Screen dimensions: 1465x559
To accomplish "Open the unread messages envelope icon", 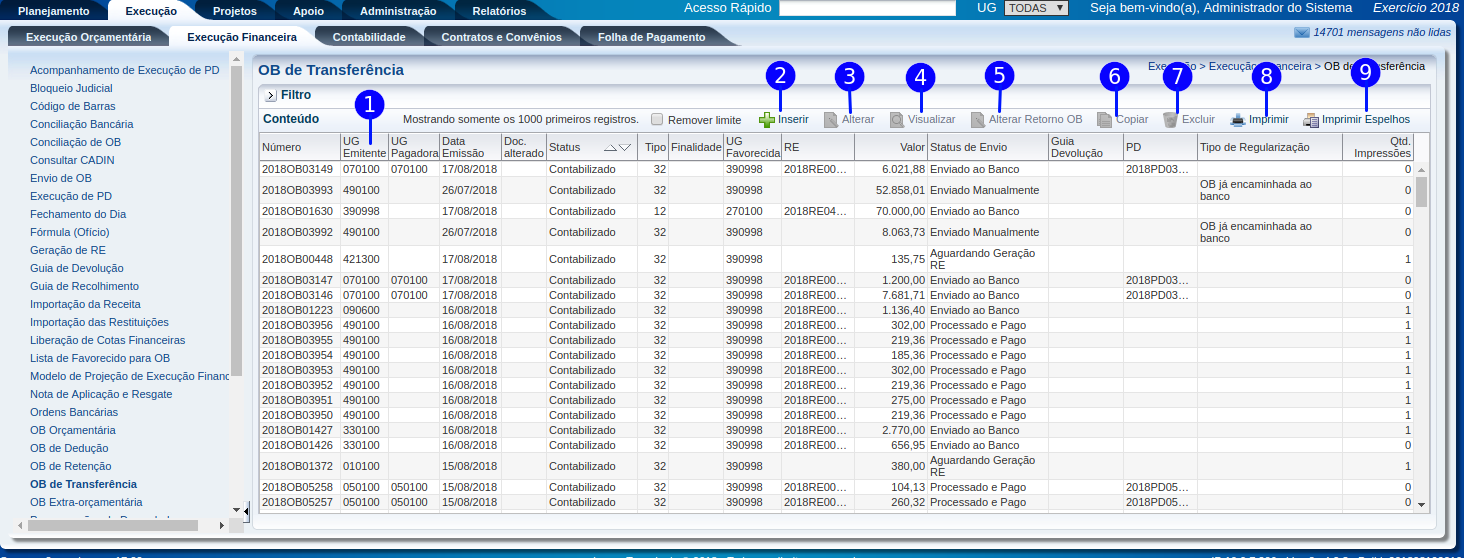I will coord(1301,32).
